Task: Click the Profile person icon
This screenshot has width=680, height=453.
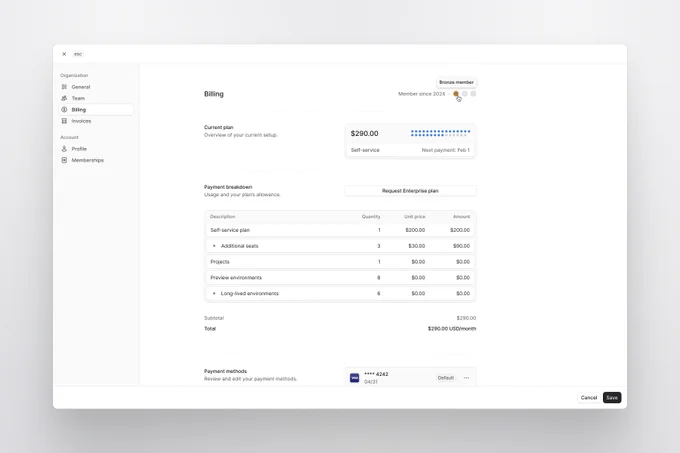Action: pyautogui.click(x=64, y=149)
